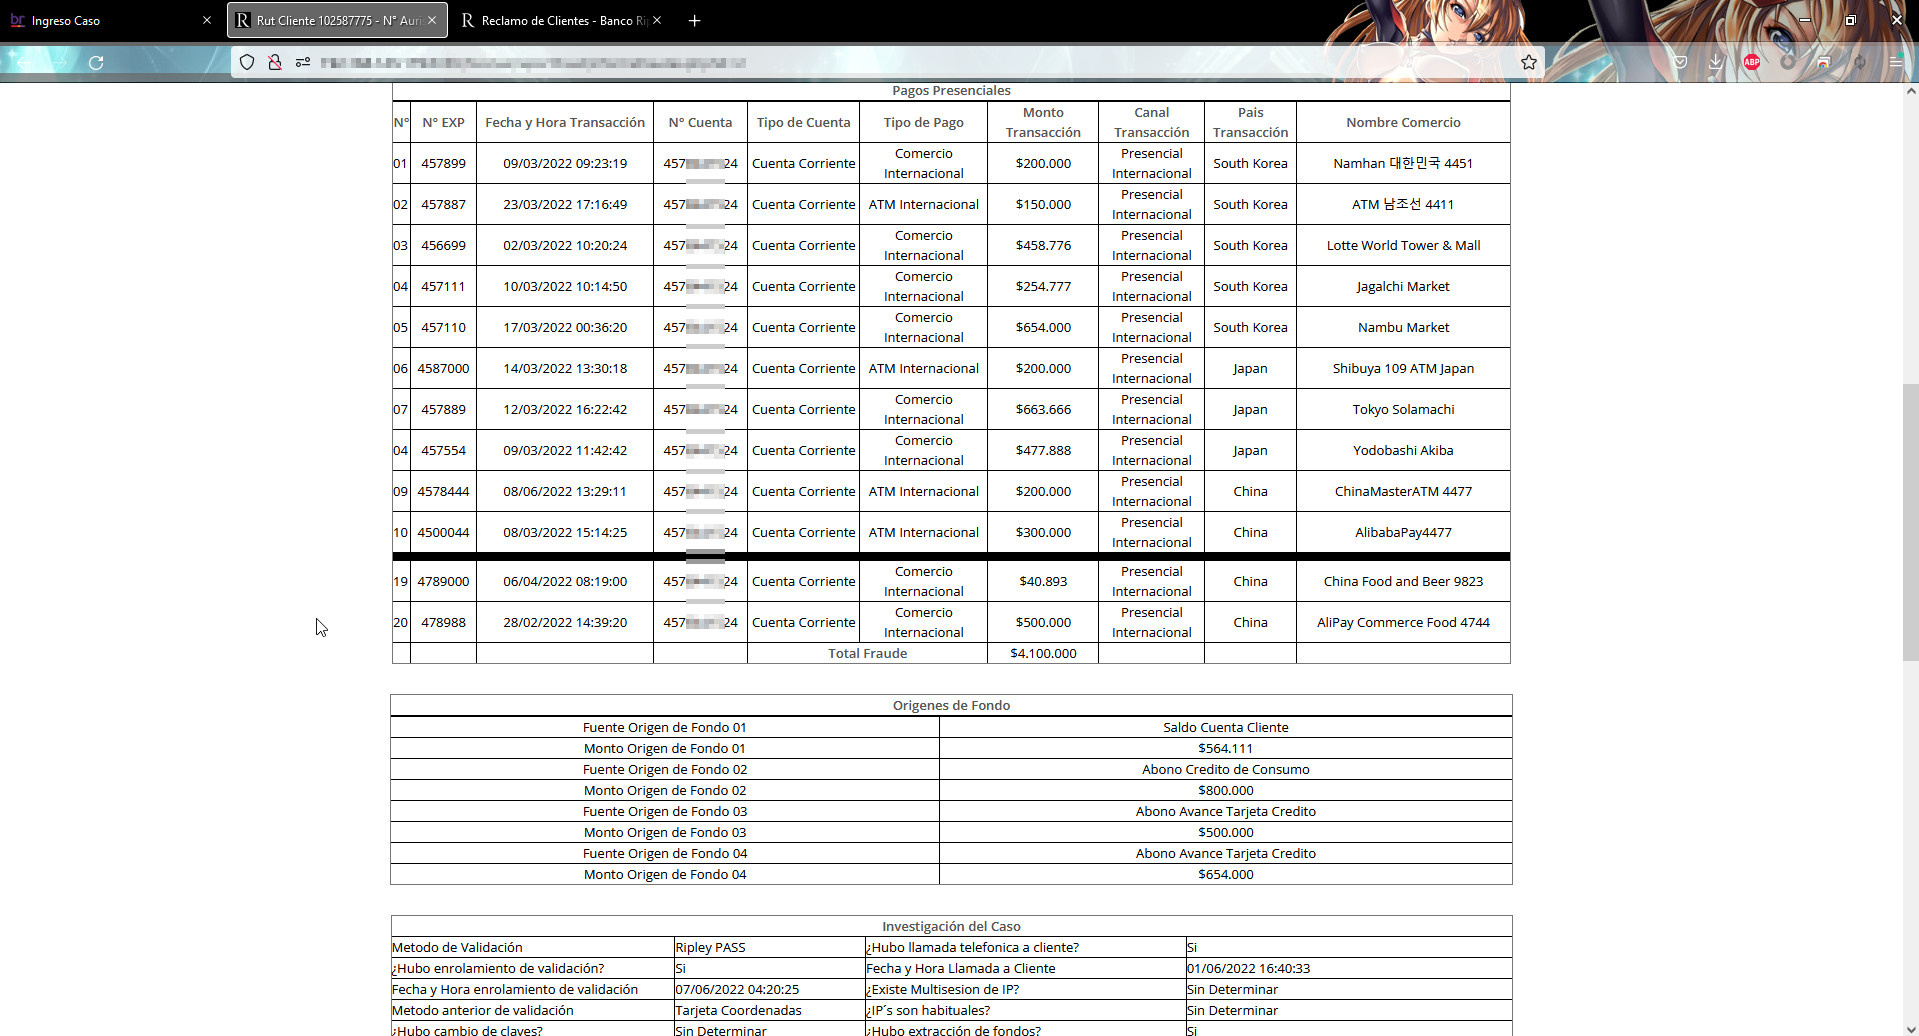
Task: Select the date 17/03/2022 00:36:20
Action: (x=565, y=328)
